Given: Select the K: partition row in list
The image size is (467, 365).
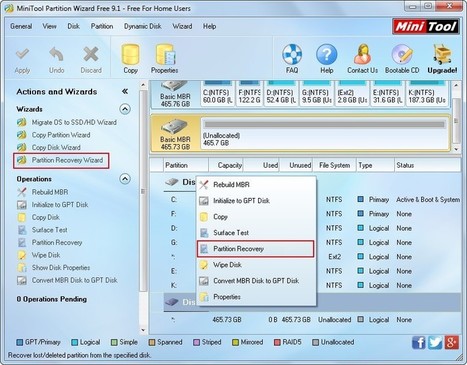Looking at the screenshot, I should [312, 285].
